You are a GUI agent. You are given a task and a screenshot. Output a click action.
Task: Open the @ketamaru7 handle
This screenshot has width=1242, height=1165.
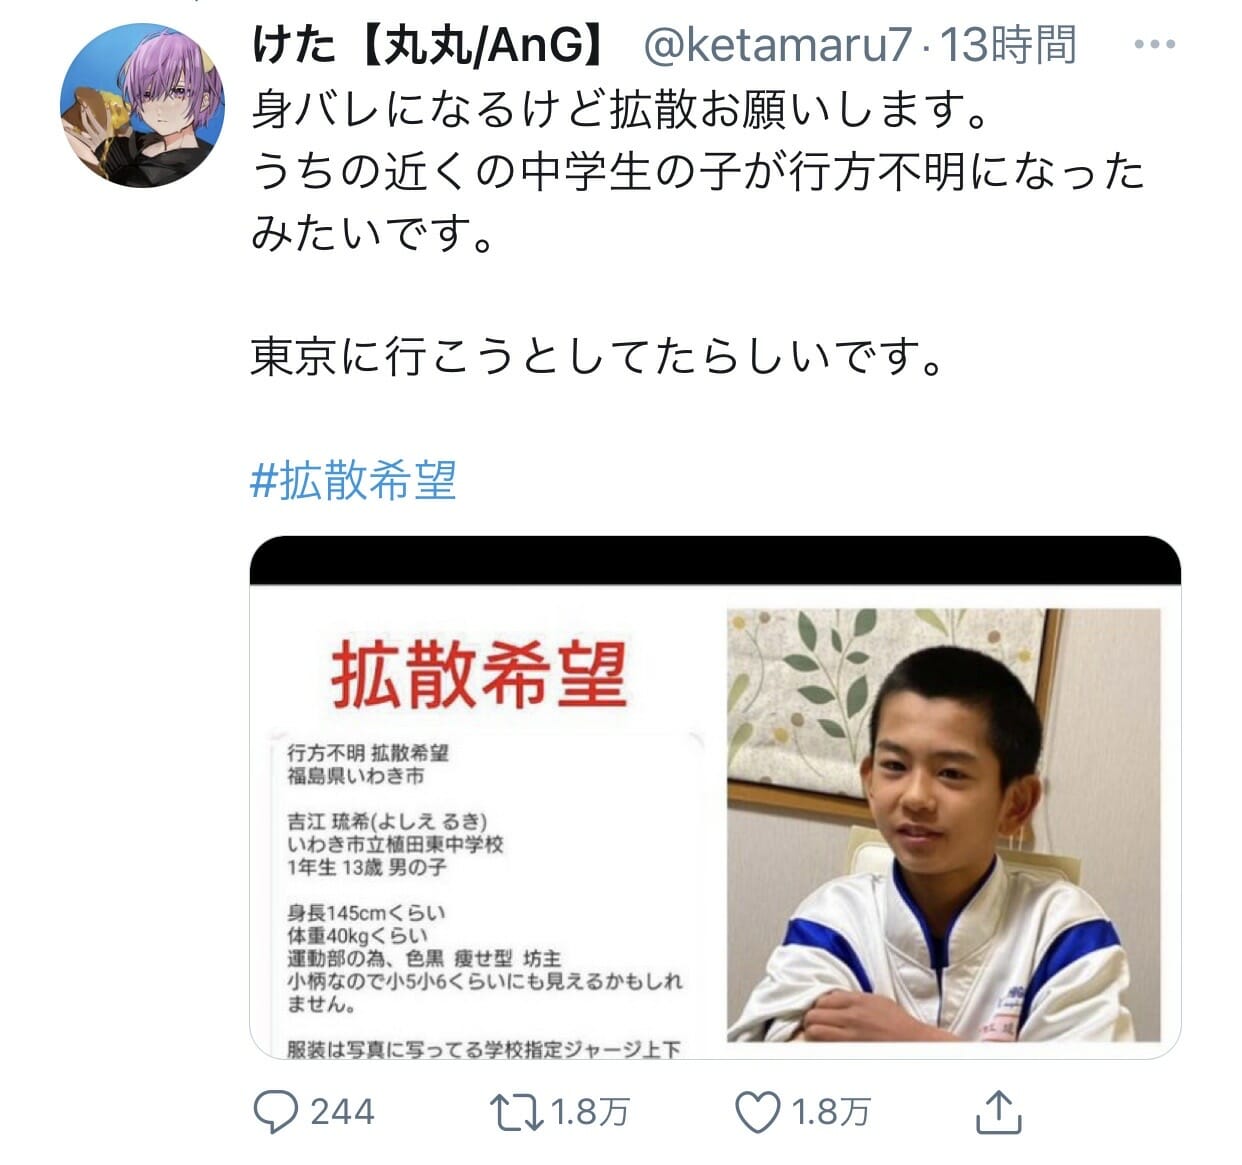[x=778, y=46]
